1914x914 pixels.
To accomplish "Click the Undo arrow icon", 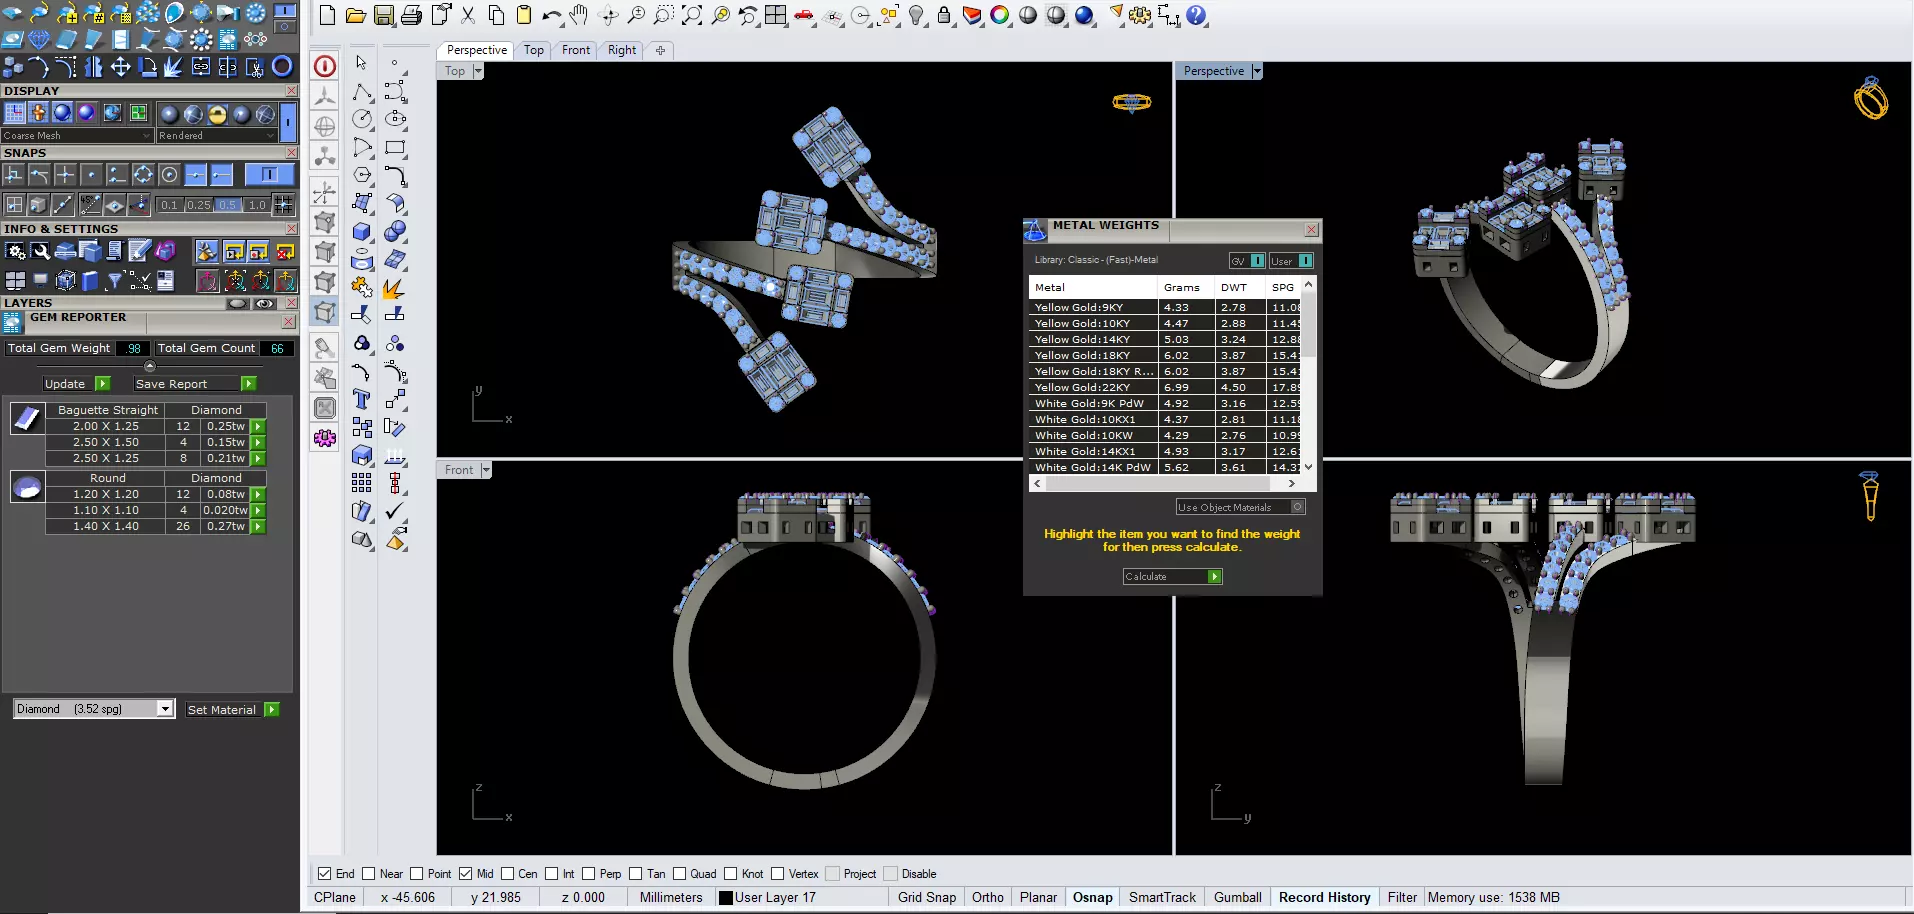I will pyautogui.click(x=551, y=15).
